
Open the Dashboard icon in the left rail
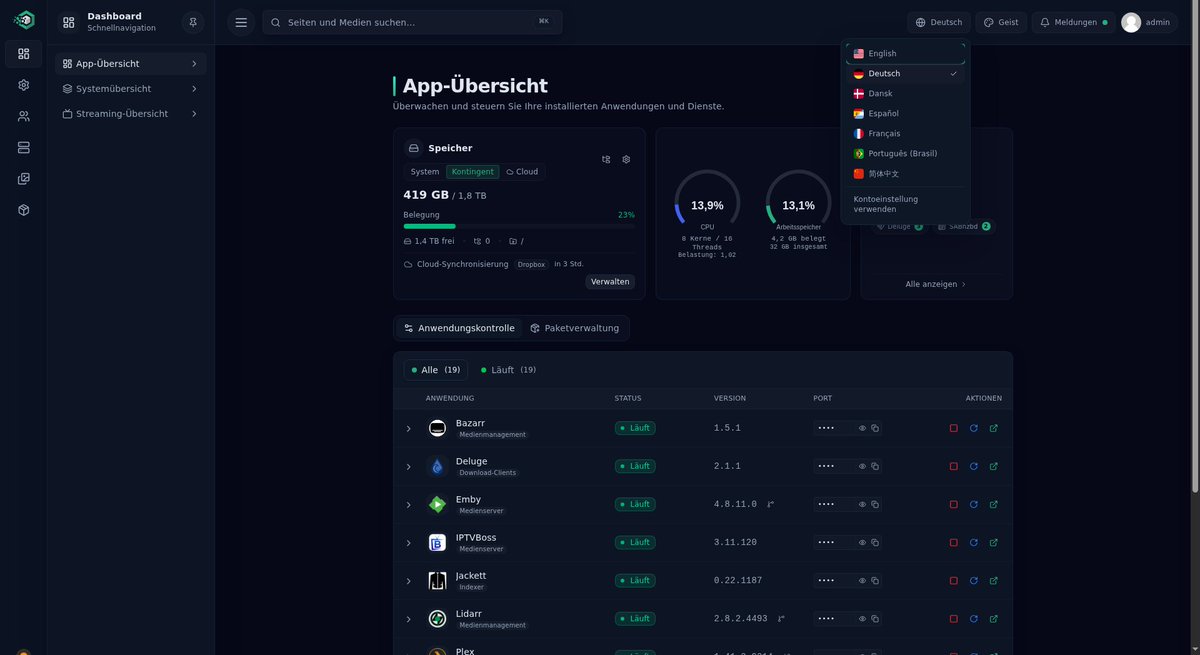point(24,54)
